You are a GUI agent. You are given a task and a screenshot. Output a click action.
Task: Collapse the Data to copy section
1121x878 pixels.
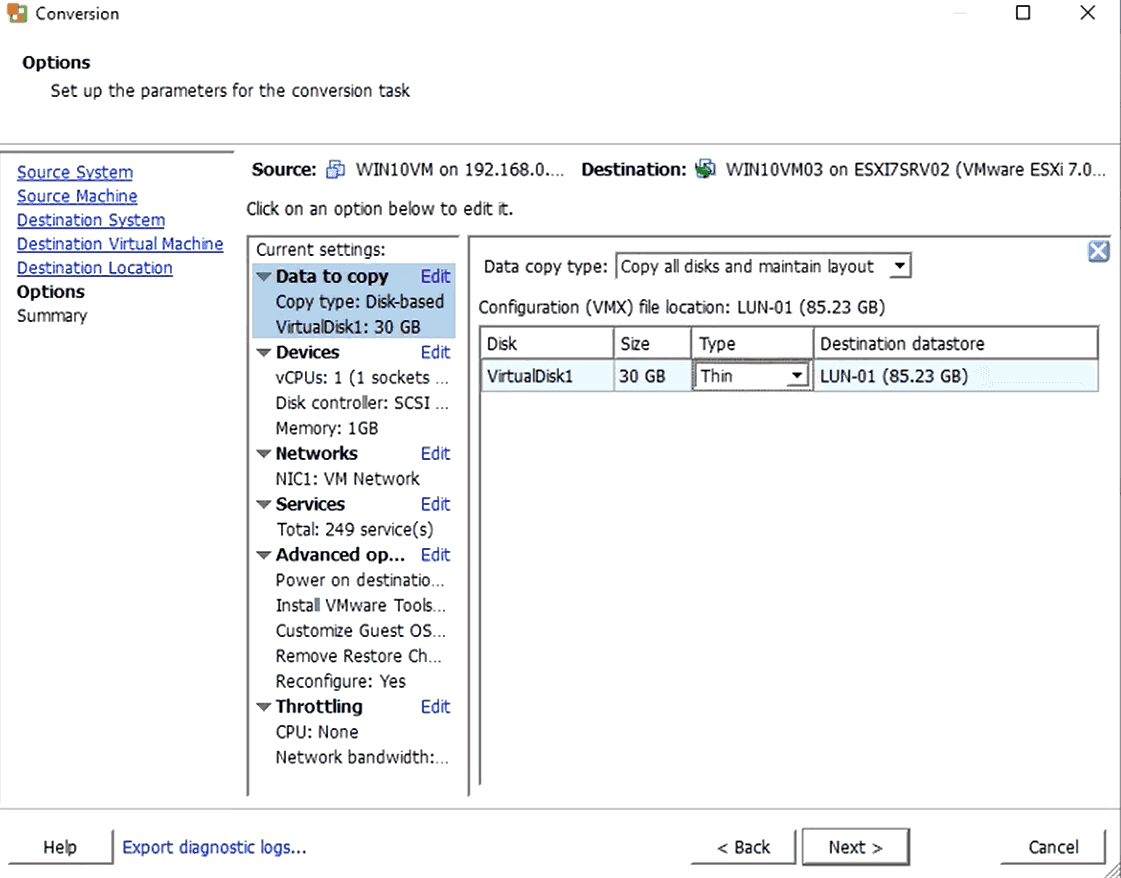(x=264, y=277)
